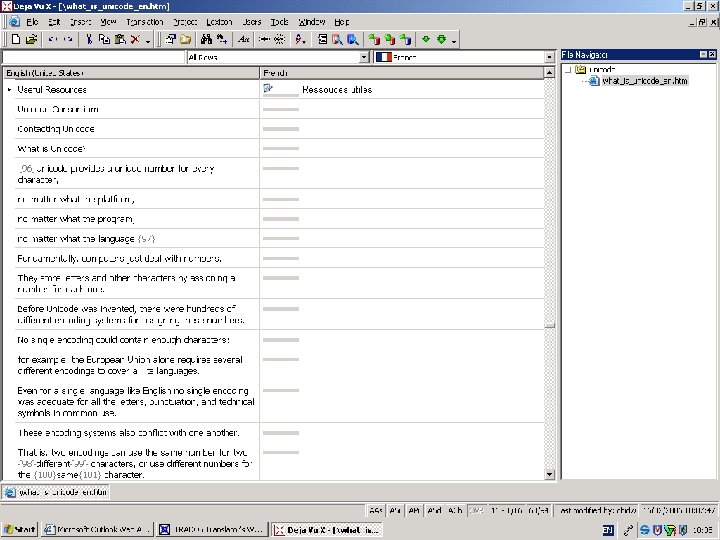Click the red X delete icon
This screenshot has width=720, height=540.
(135, 39)
